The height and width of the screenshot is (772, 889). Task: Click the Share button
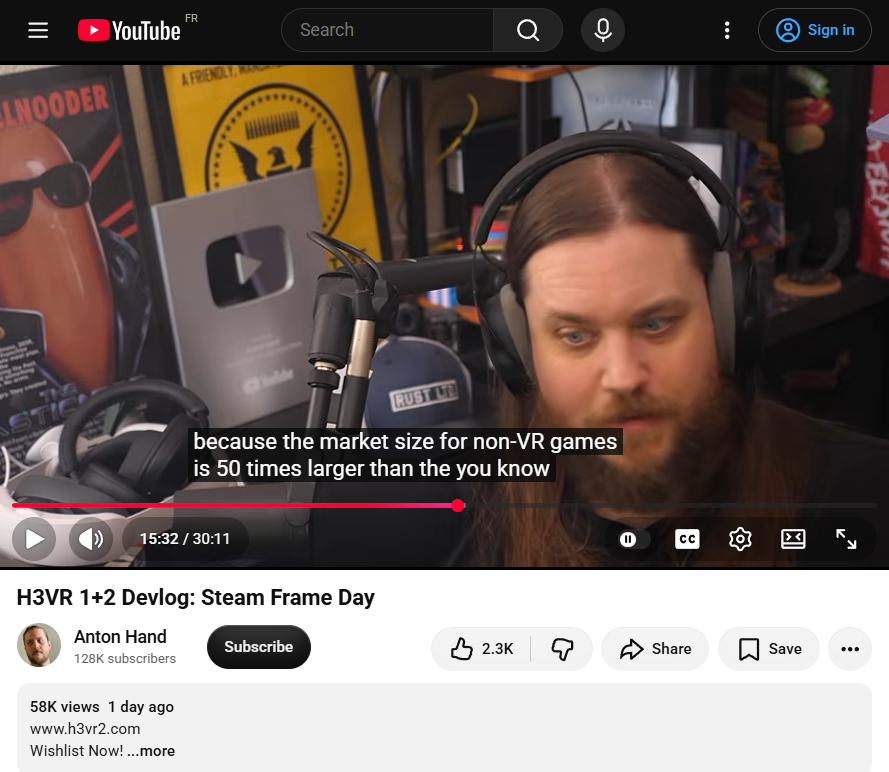coord(655,648)
